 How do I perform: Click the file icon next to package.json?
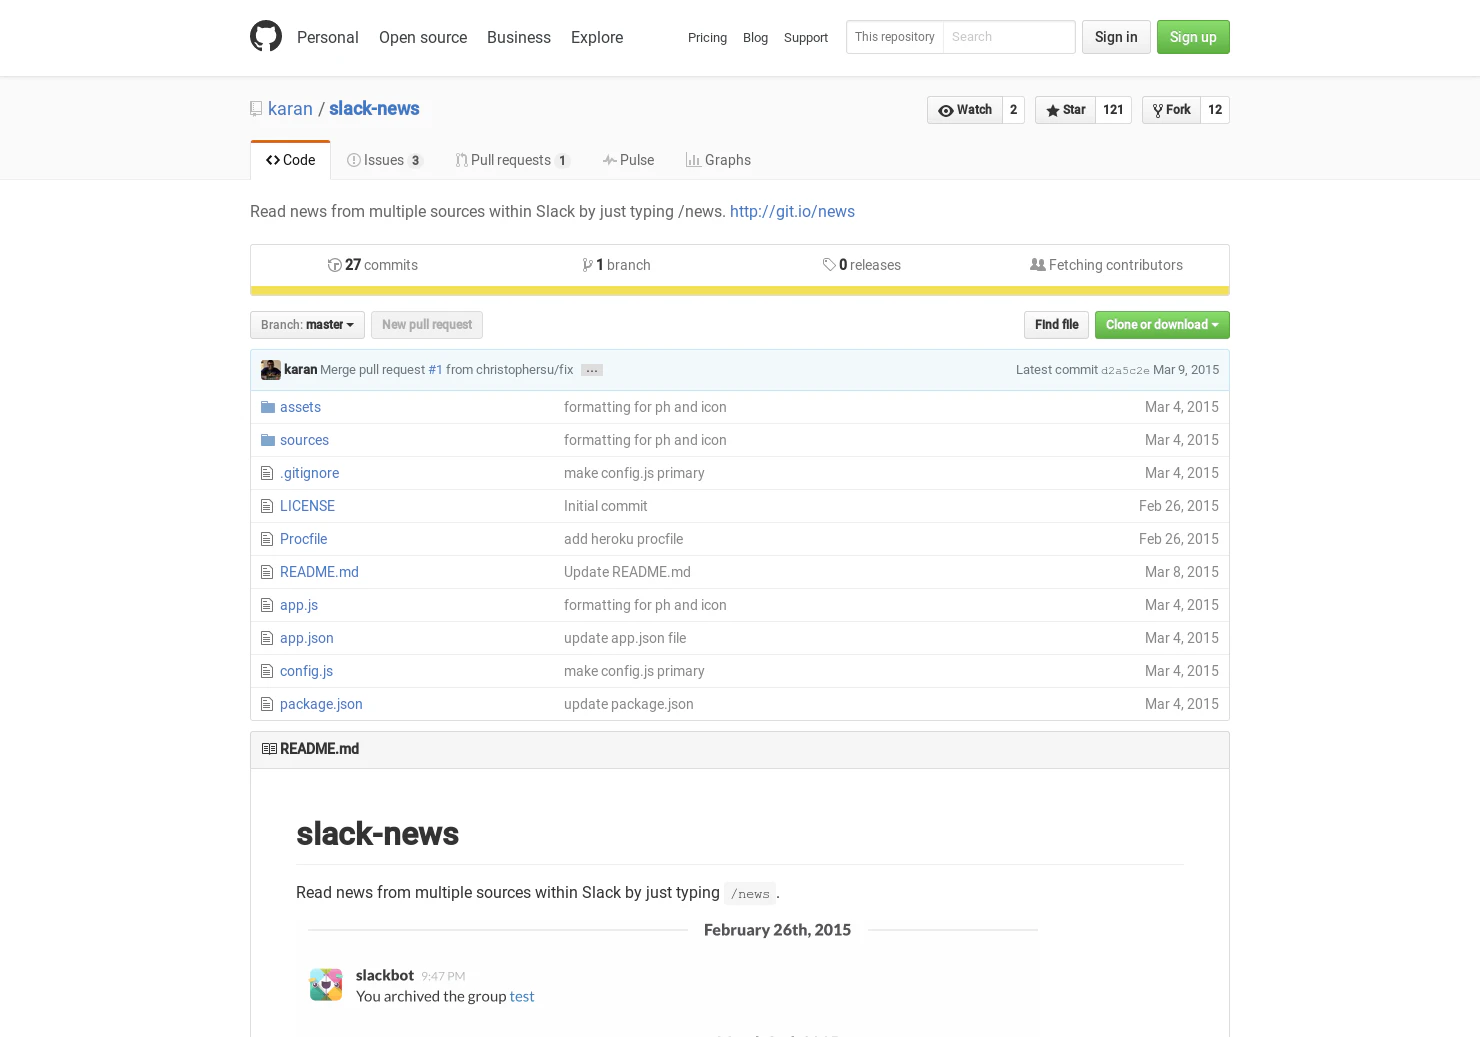click(267, 704)
